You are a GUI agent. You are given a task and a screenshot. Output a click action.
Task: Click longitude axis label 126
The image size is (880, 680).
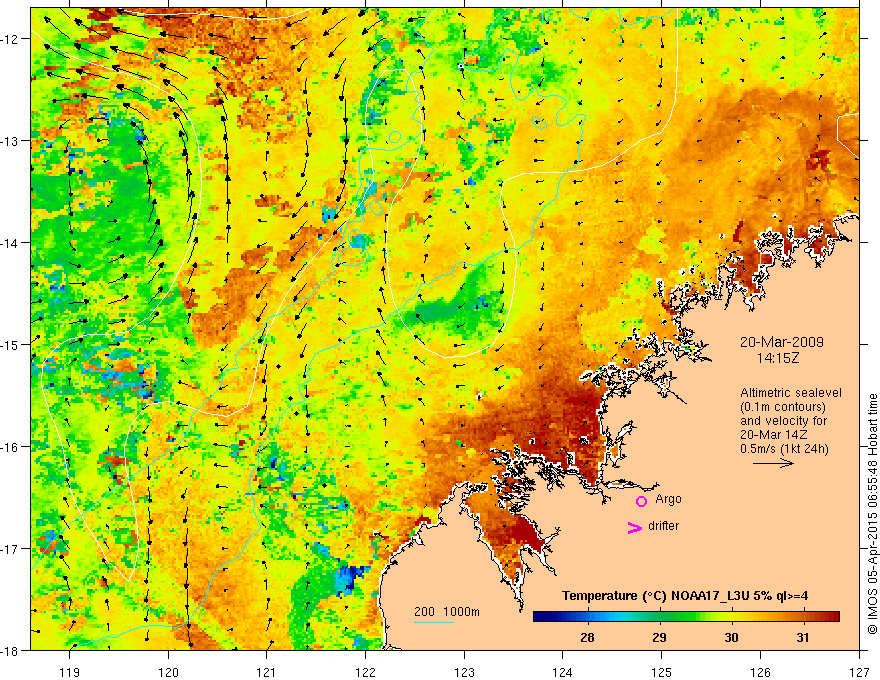click(760, 672)
